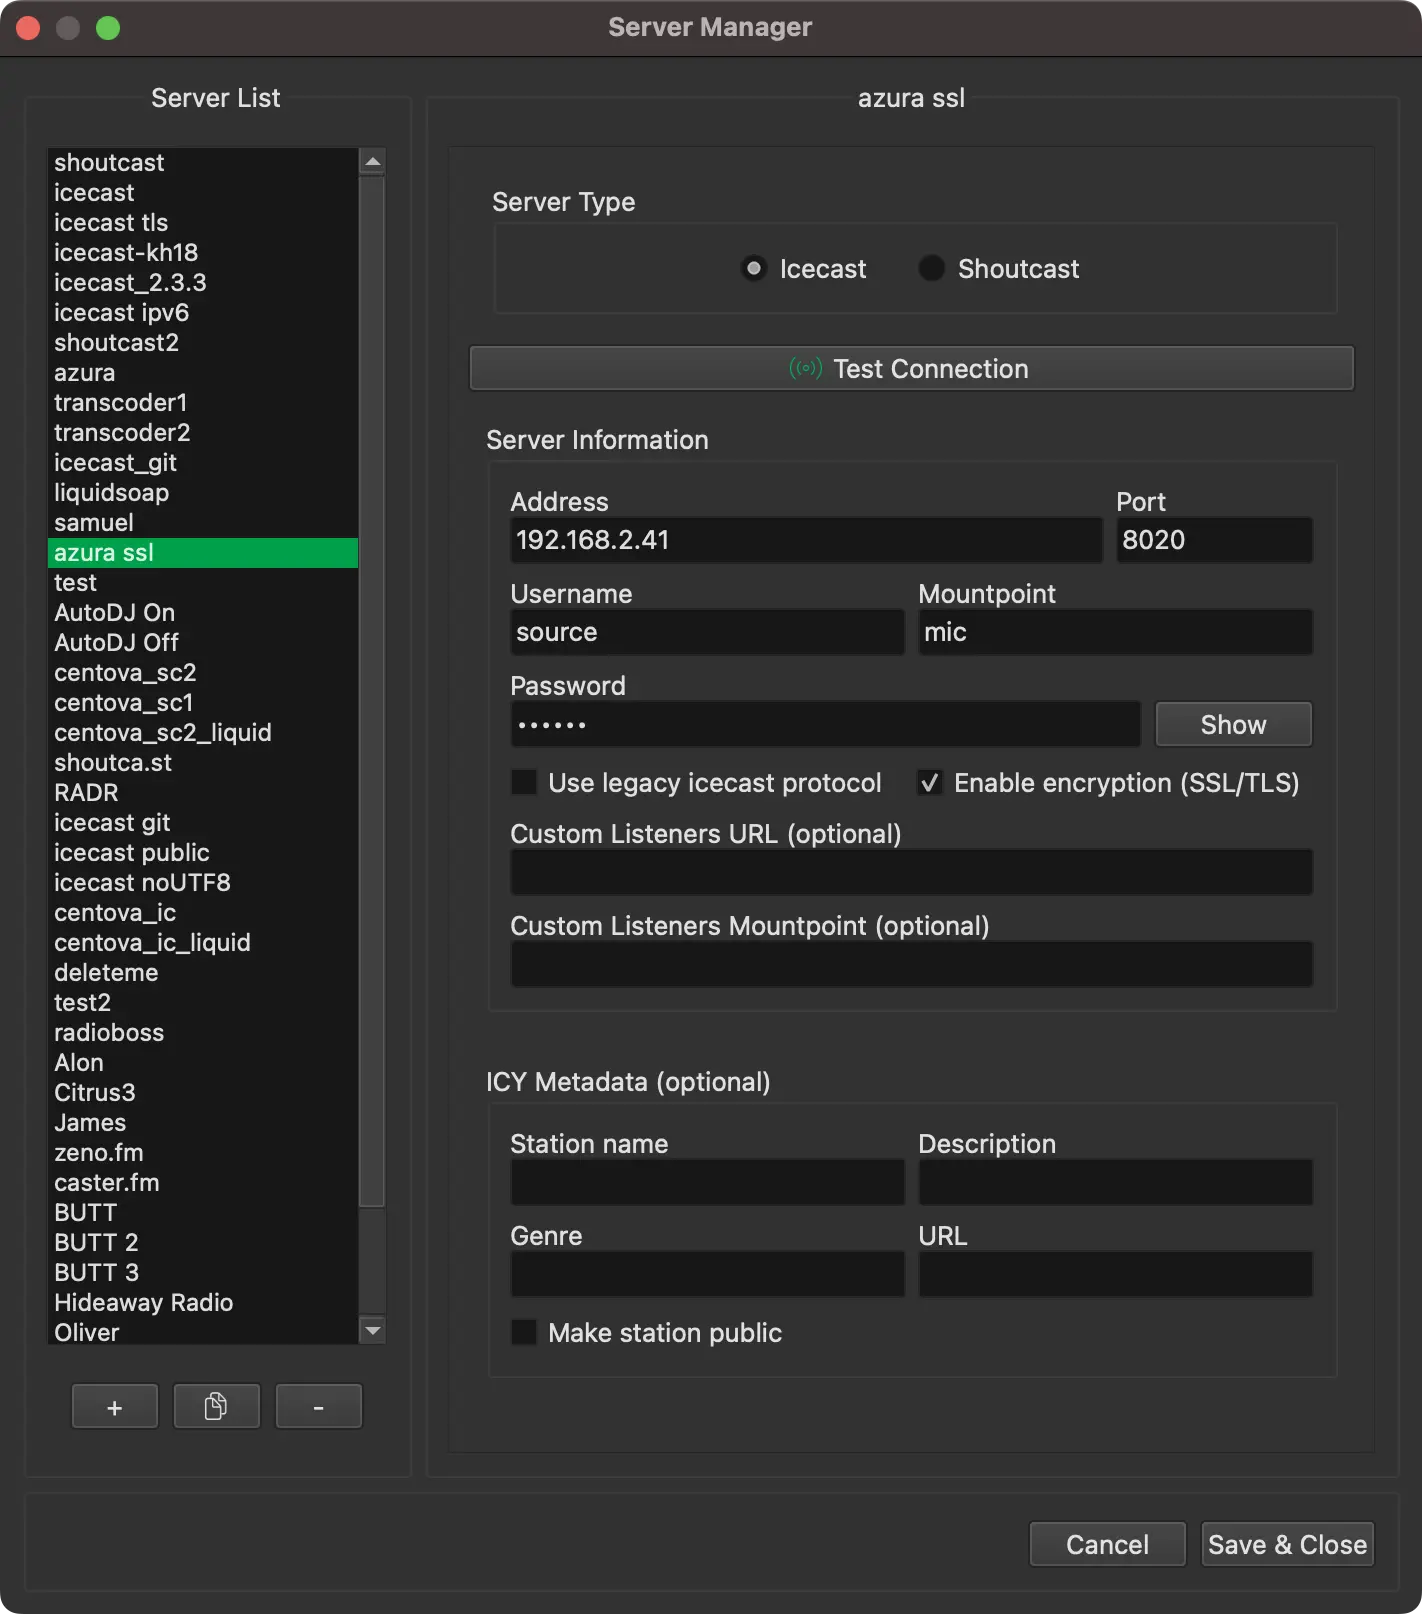1422x1614 pixels.
Task: Check Make station public
Action: (524, 1333)
